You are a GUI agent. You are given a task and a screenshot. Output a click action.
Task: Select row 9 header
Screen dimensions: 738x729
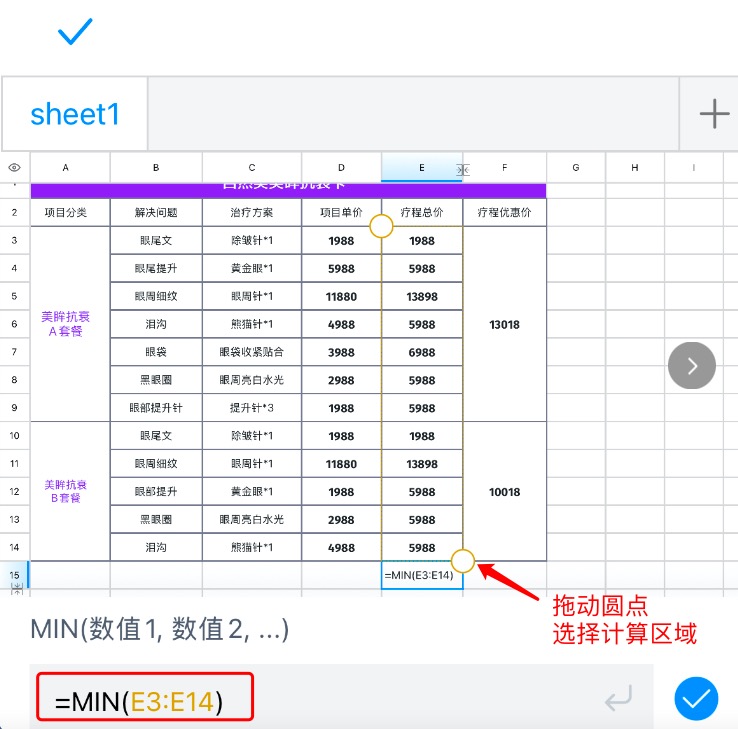tap(15, 408)
